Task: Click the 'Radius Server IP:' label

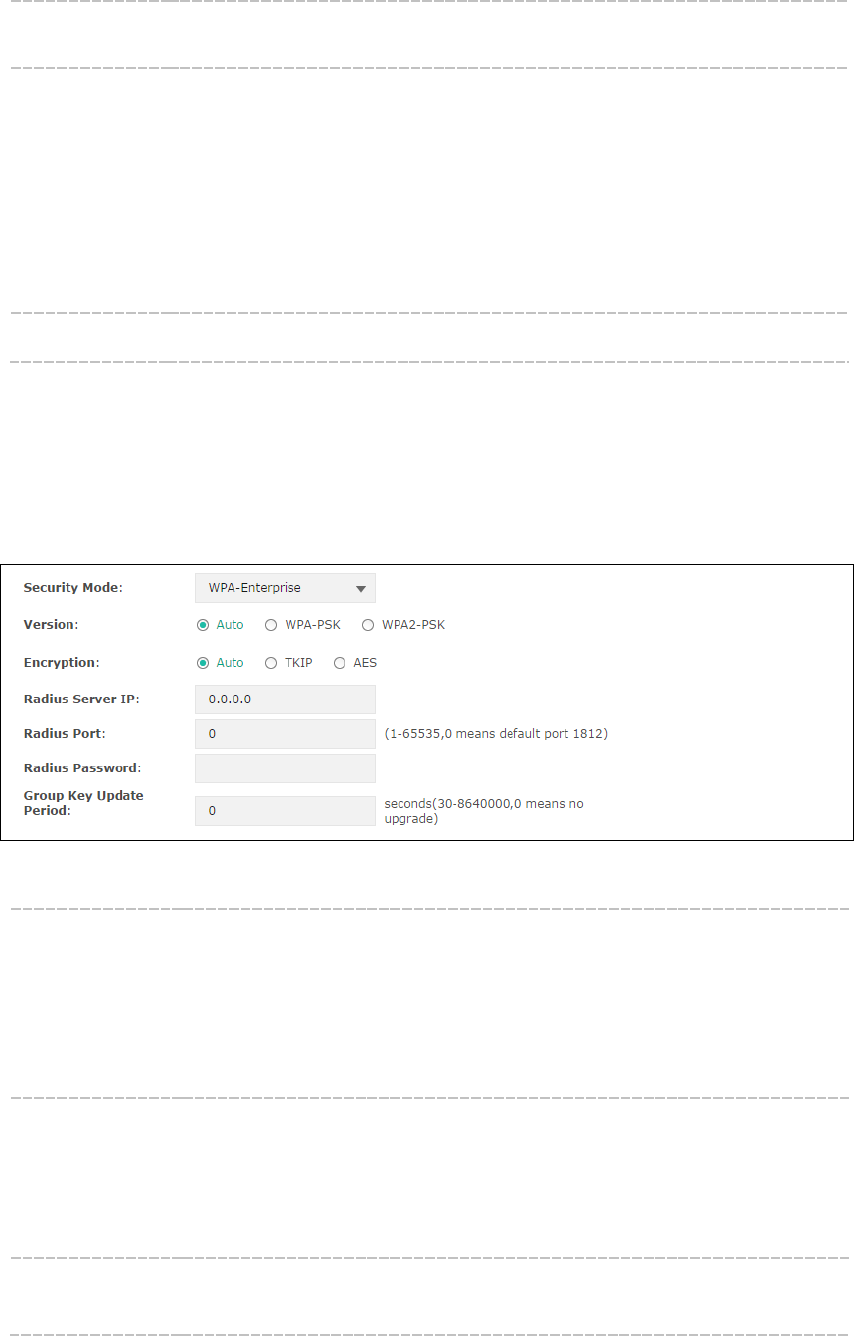Action: [82, 699]
